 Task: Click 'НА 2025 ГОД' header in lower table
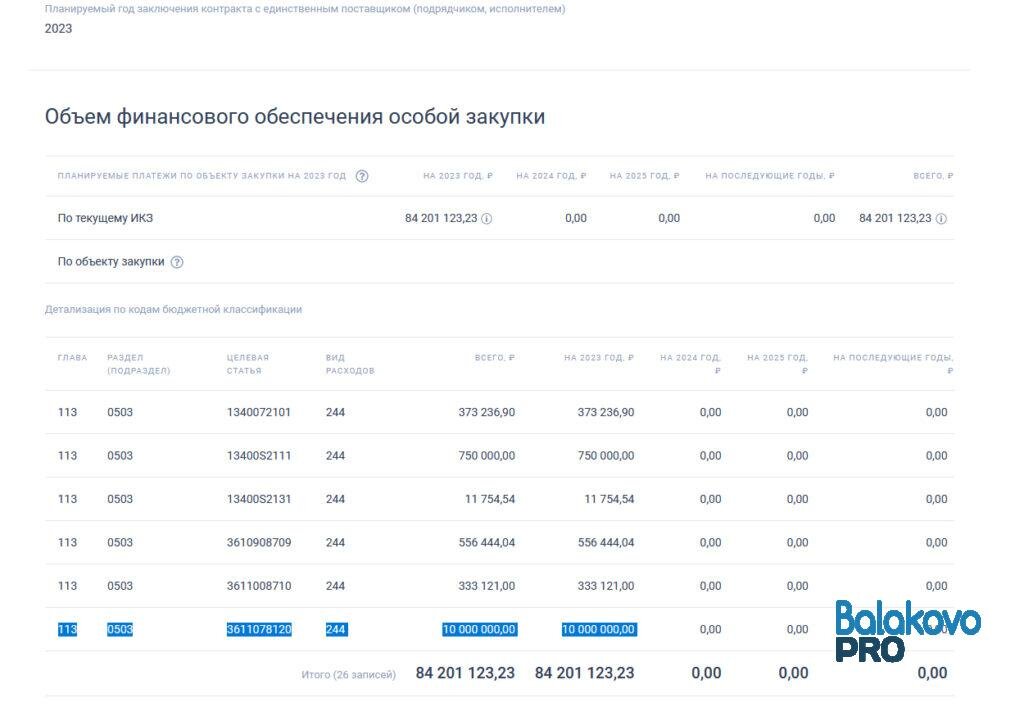tap(777, 364)
